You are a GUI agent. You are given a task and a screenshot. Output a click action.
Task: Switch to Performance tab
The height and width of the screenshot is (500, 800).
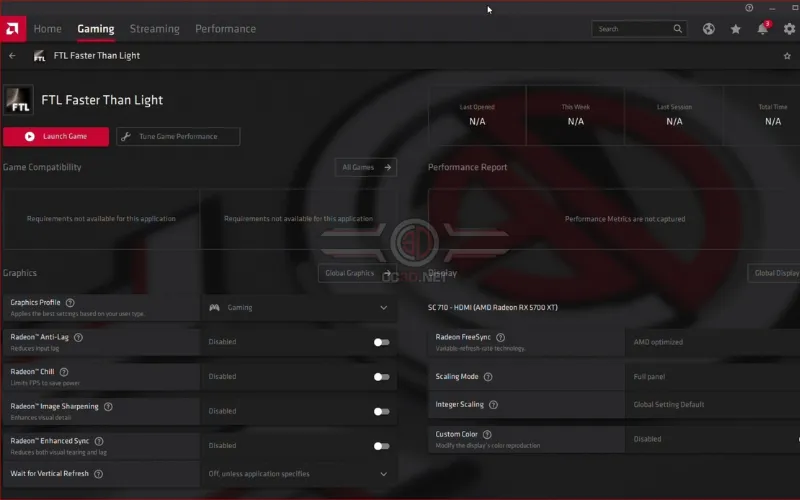point(226,29)
